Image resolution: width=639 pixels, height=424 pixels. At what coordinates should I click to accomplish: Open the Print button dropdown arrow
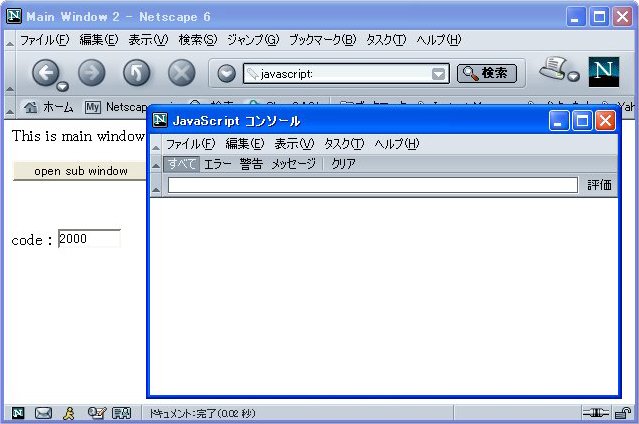pos(574,76)
